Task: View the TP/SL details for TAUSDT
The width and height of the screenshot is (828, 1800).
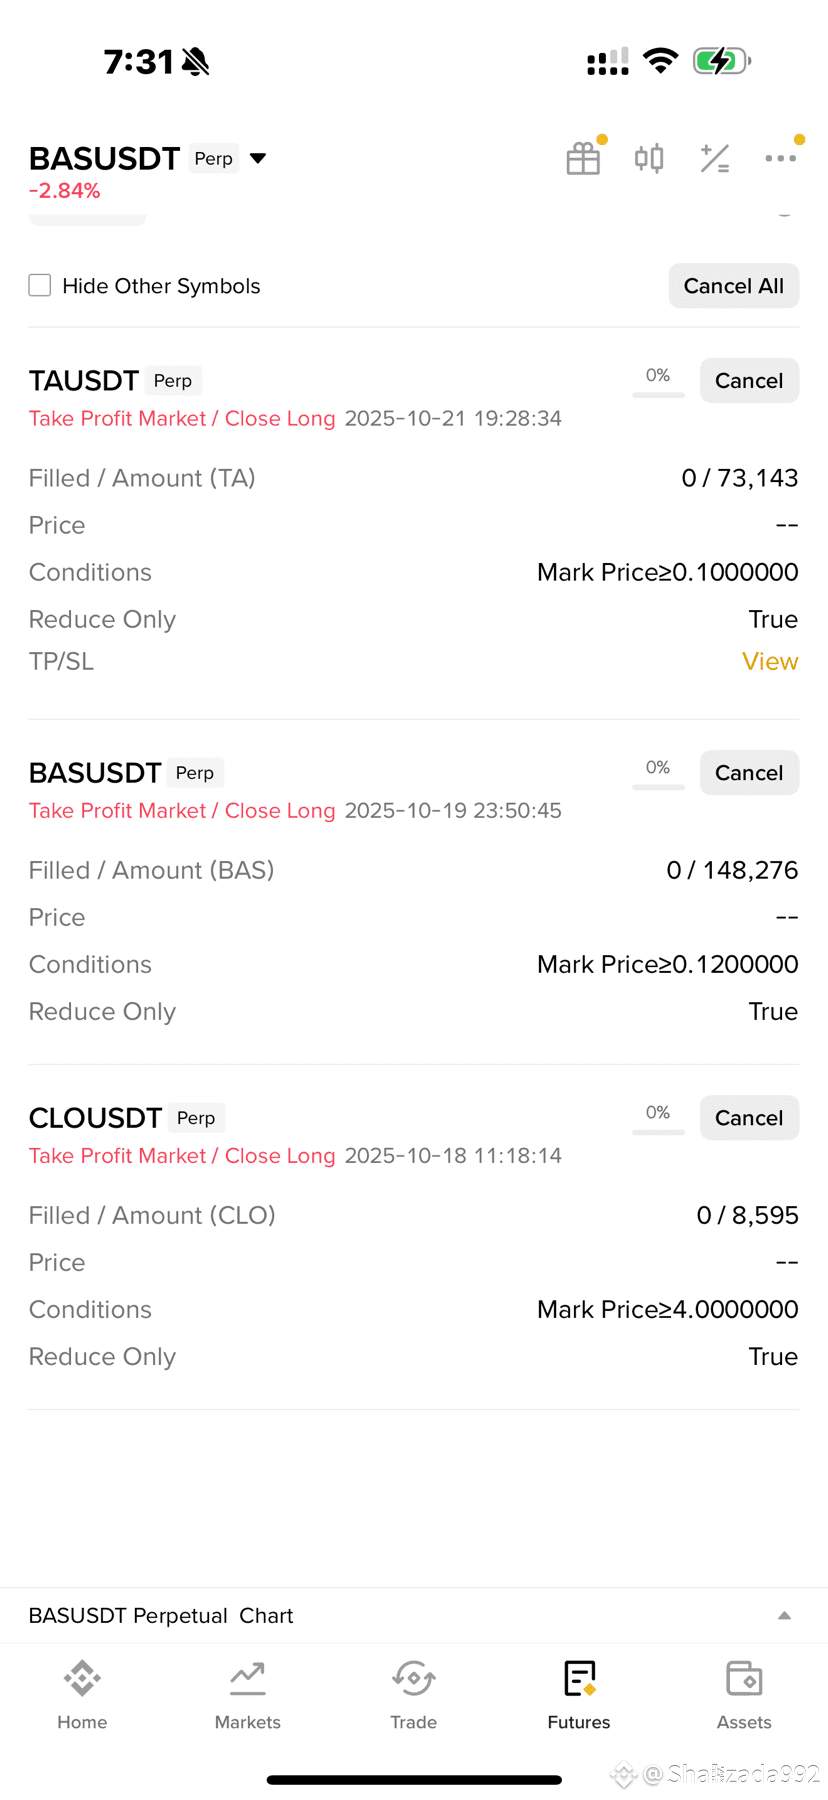Action: (x=770, y=661)
